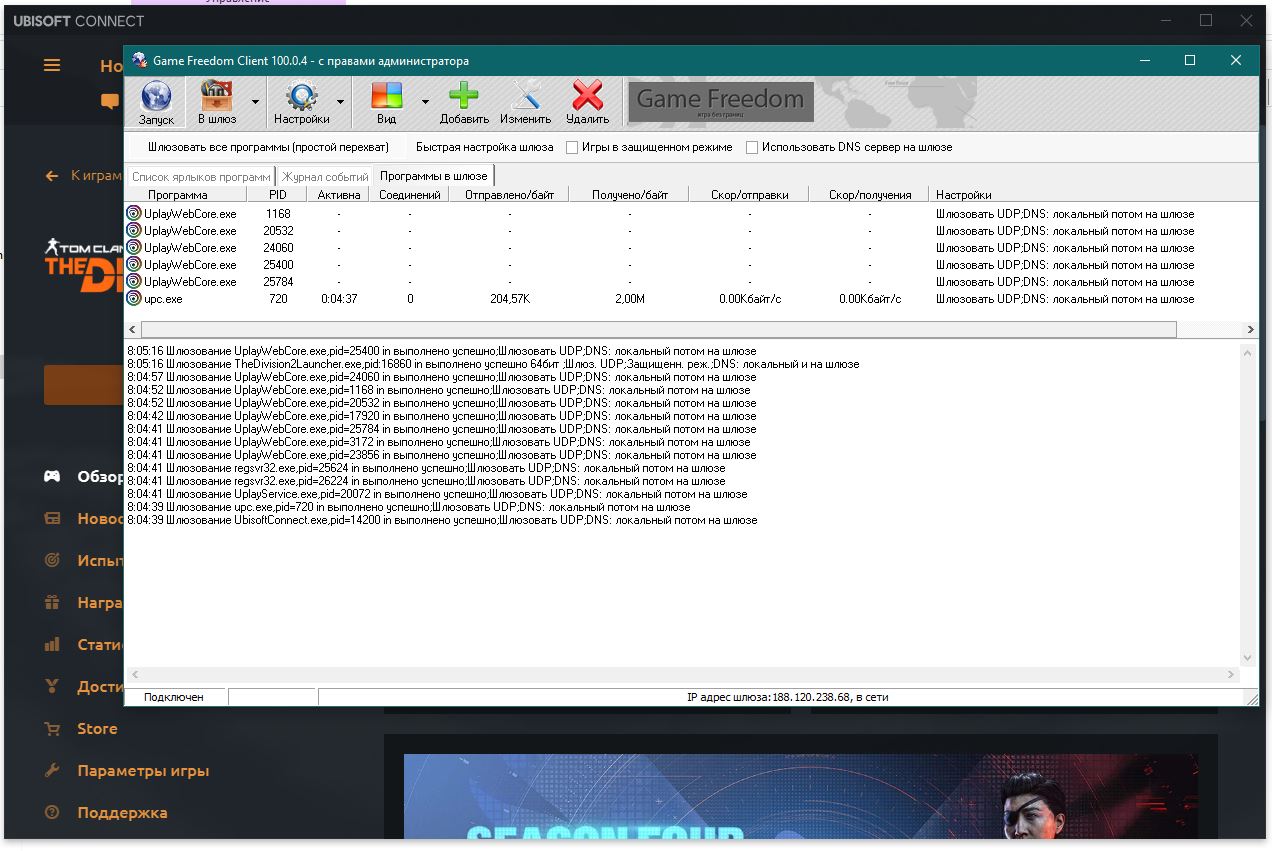
Task: Open 'Параметры игры' in the sidebar
Action: click(x=143, y=771)
